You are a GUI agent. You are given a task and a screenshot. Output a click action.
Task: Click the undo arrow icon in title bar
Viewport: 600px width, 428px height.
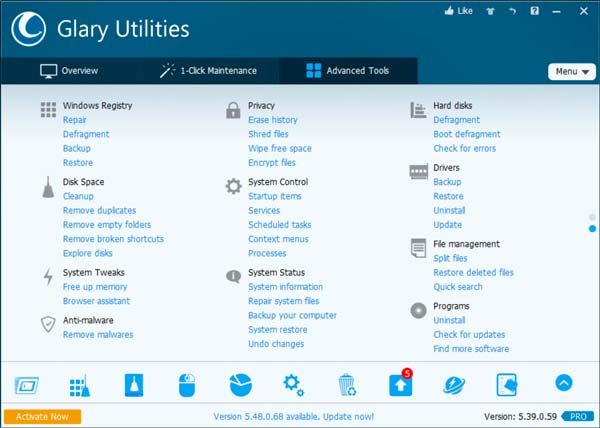coord(512,11)
